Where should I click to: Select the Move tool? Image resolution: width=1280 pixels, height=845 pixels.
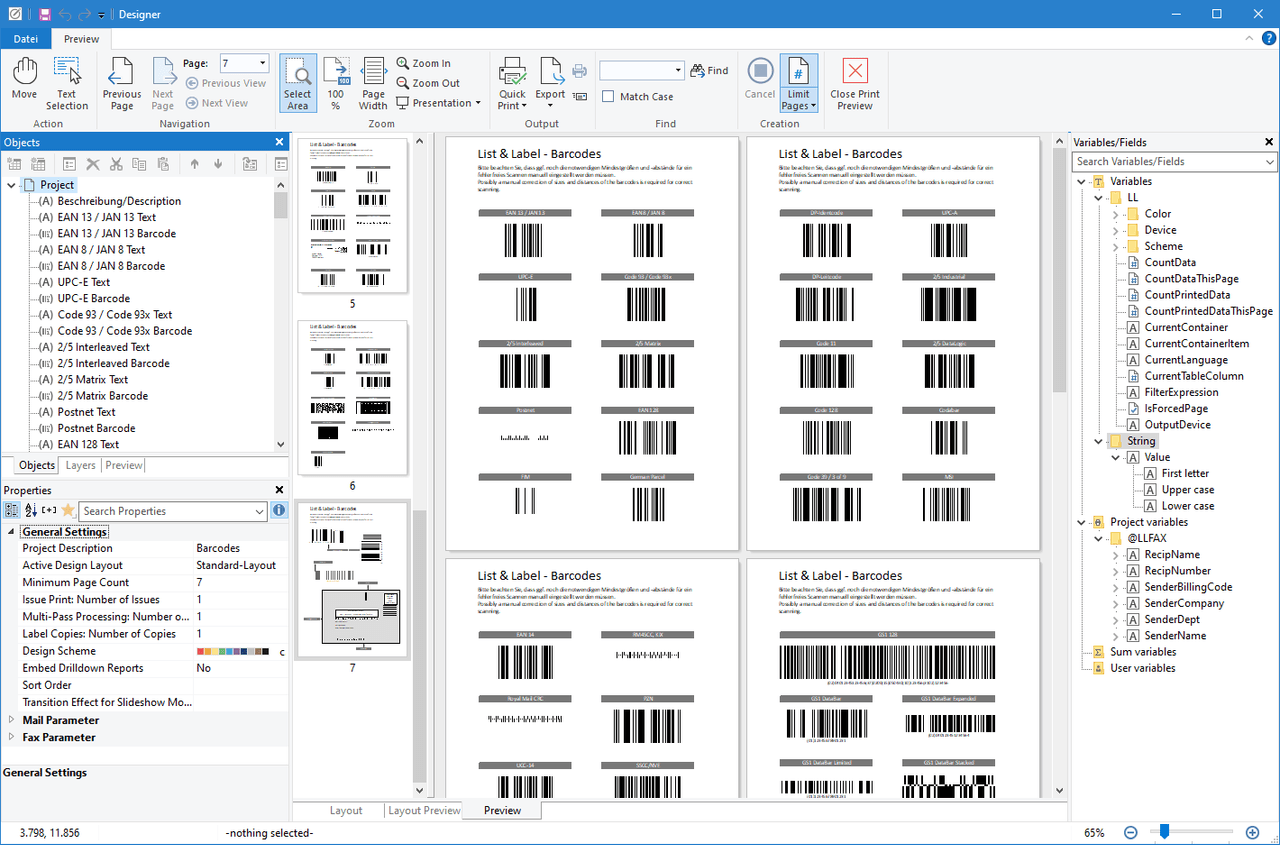(24, 80)
